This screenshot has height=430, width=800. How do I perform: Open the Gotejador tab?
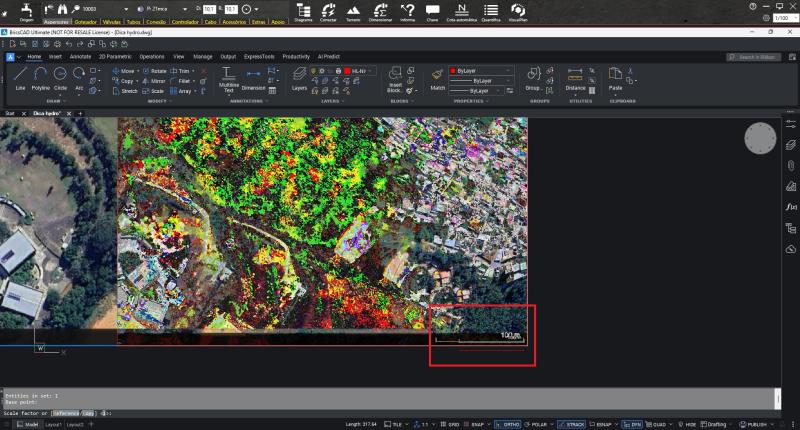click(84, 20)
